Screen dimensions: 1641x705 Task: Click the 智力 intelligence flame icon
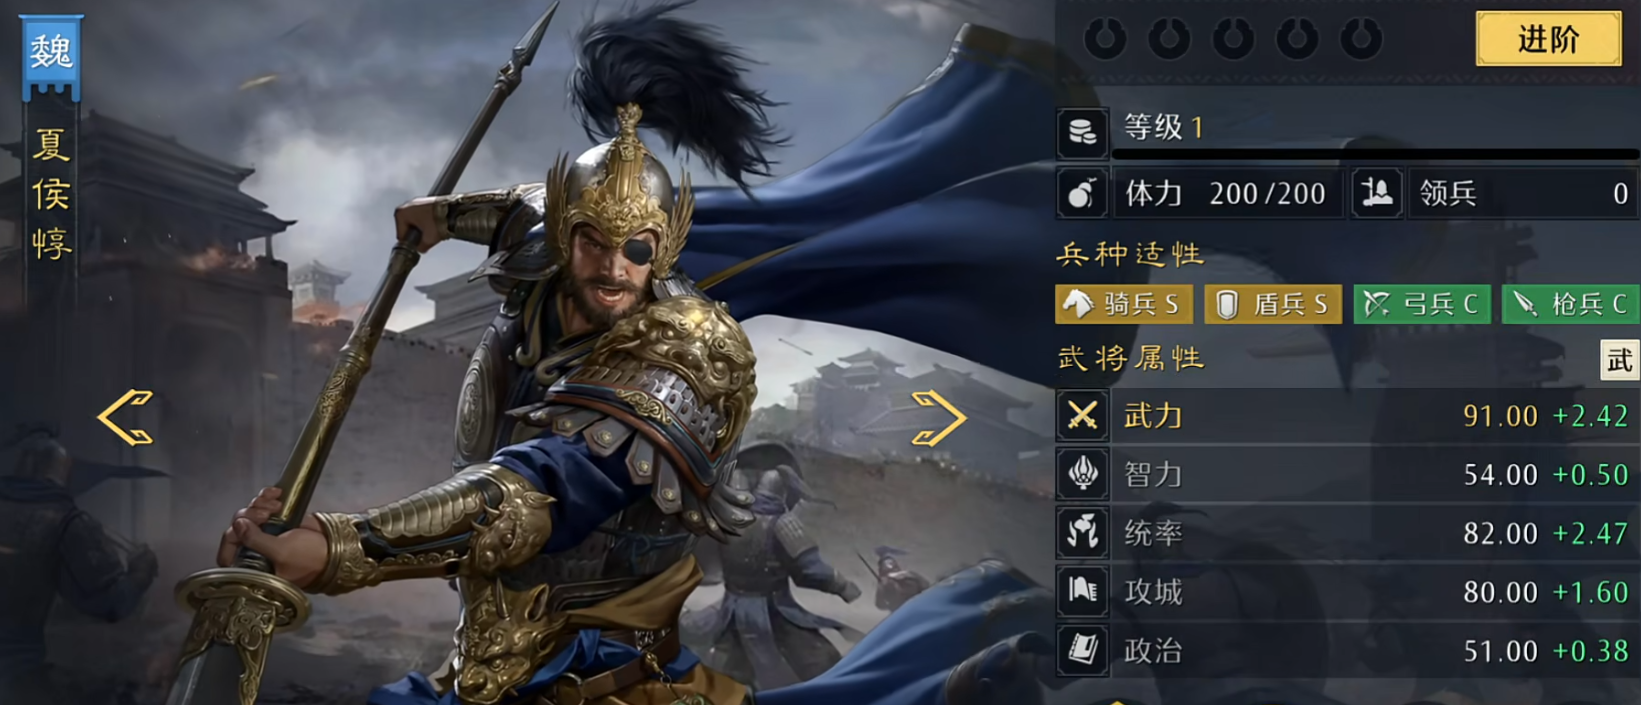[1082, 474]
